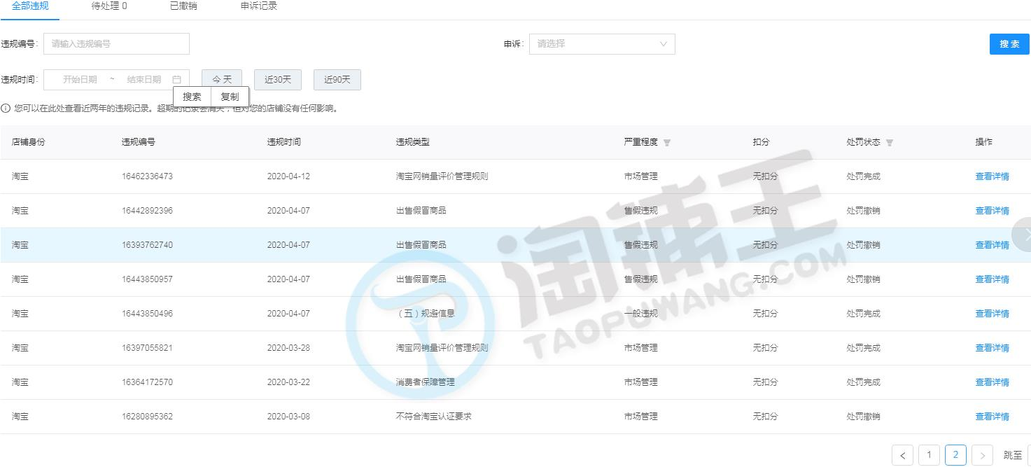1031x467 pixels.
Task: Choose 搜索 in the context popup
Action: pyautogui.click(x=192, y=97)
